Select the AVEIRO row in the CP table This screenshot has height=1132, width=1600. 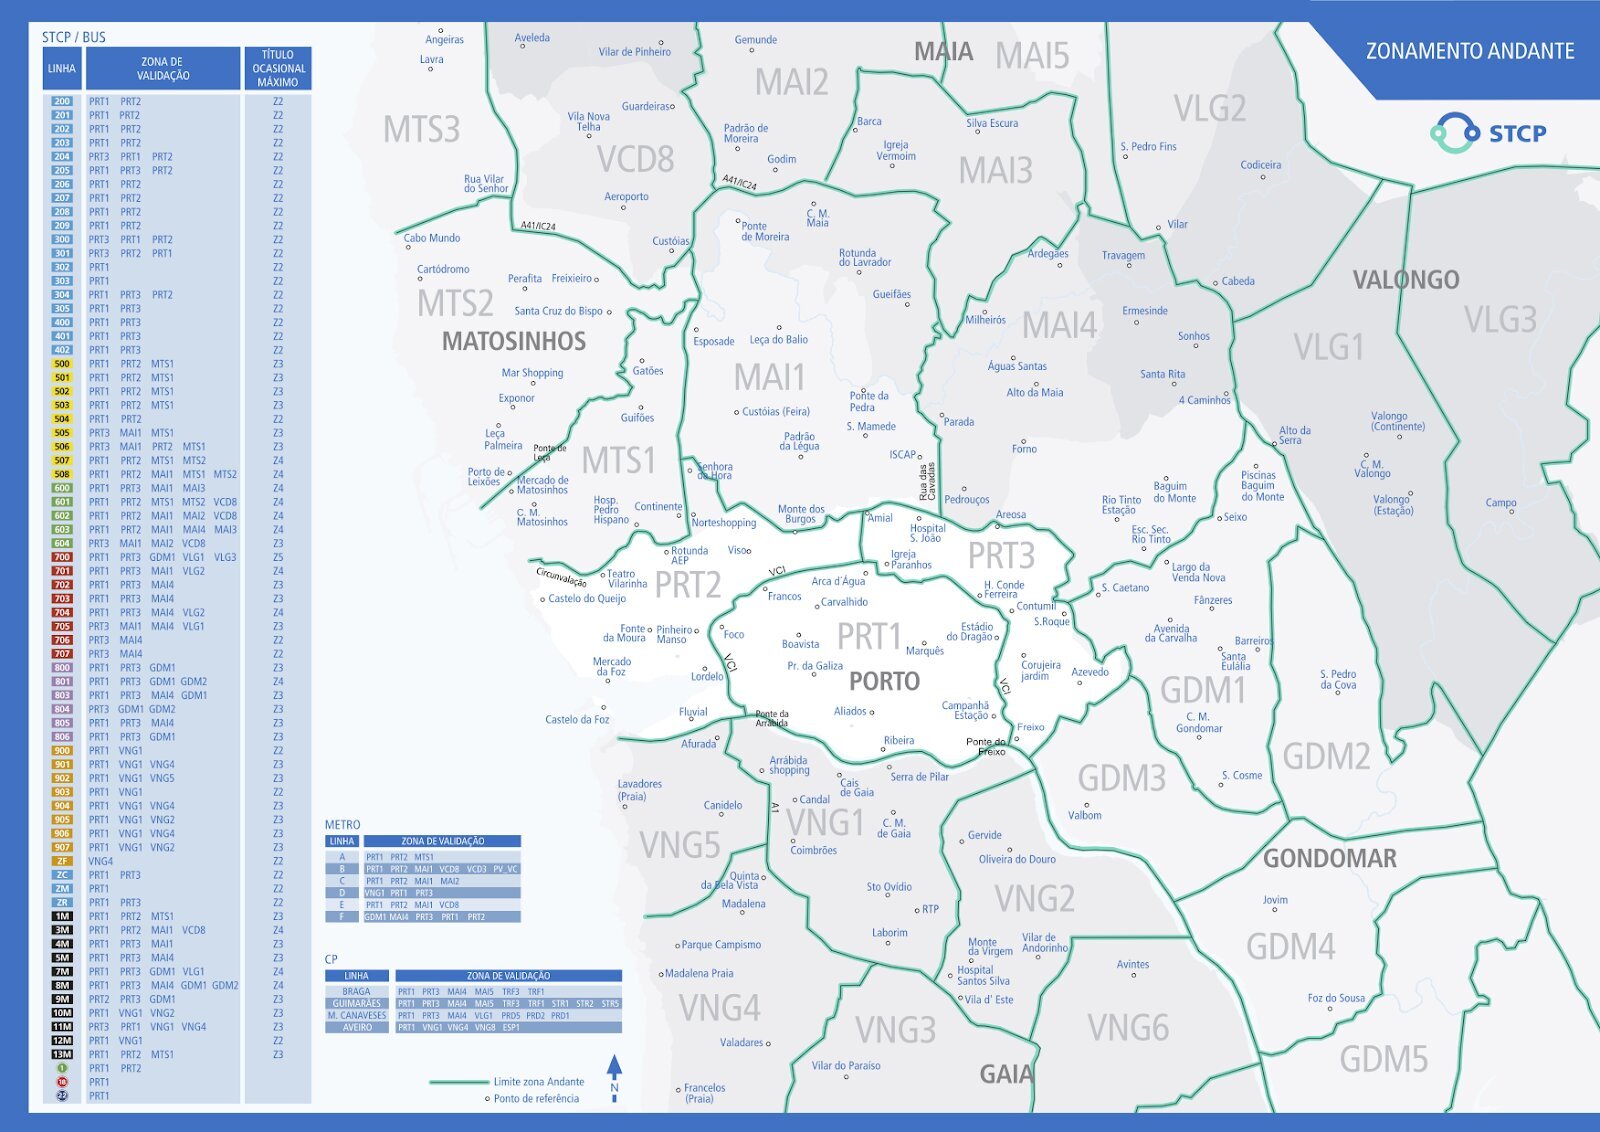click(x=356, y=1027)
